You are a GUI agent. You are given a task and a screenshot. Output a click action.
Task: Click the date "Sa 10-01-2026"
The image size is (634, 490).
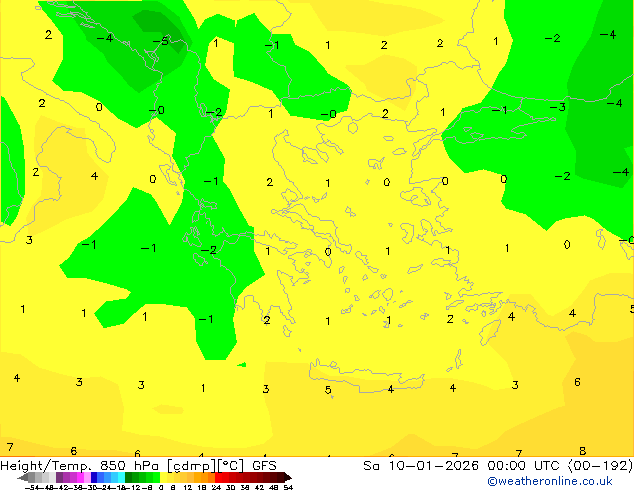click(x=421, y=466)
